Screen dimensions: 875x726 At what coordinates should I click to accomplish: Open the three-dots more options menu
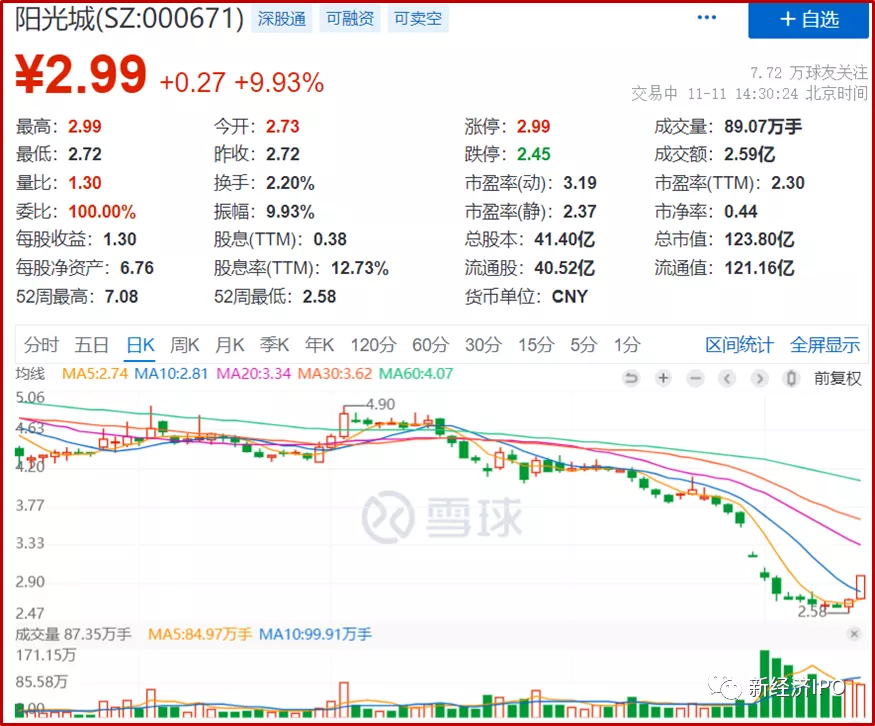706,18
